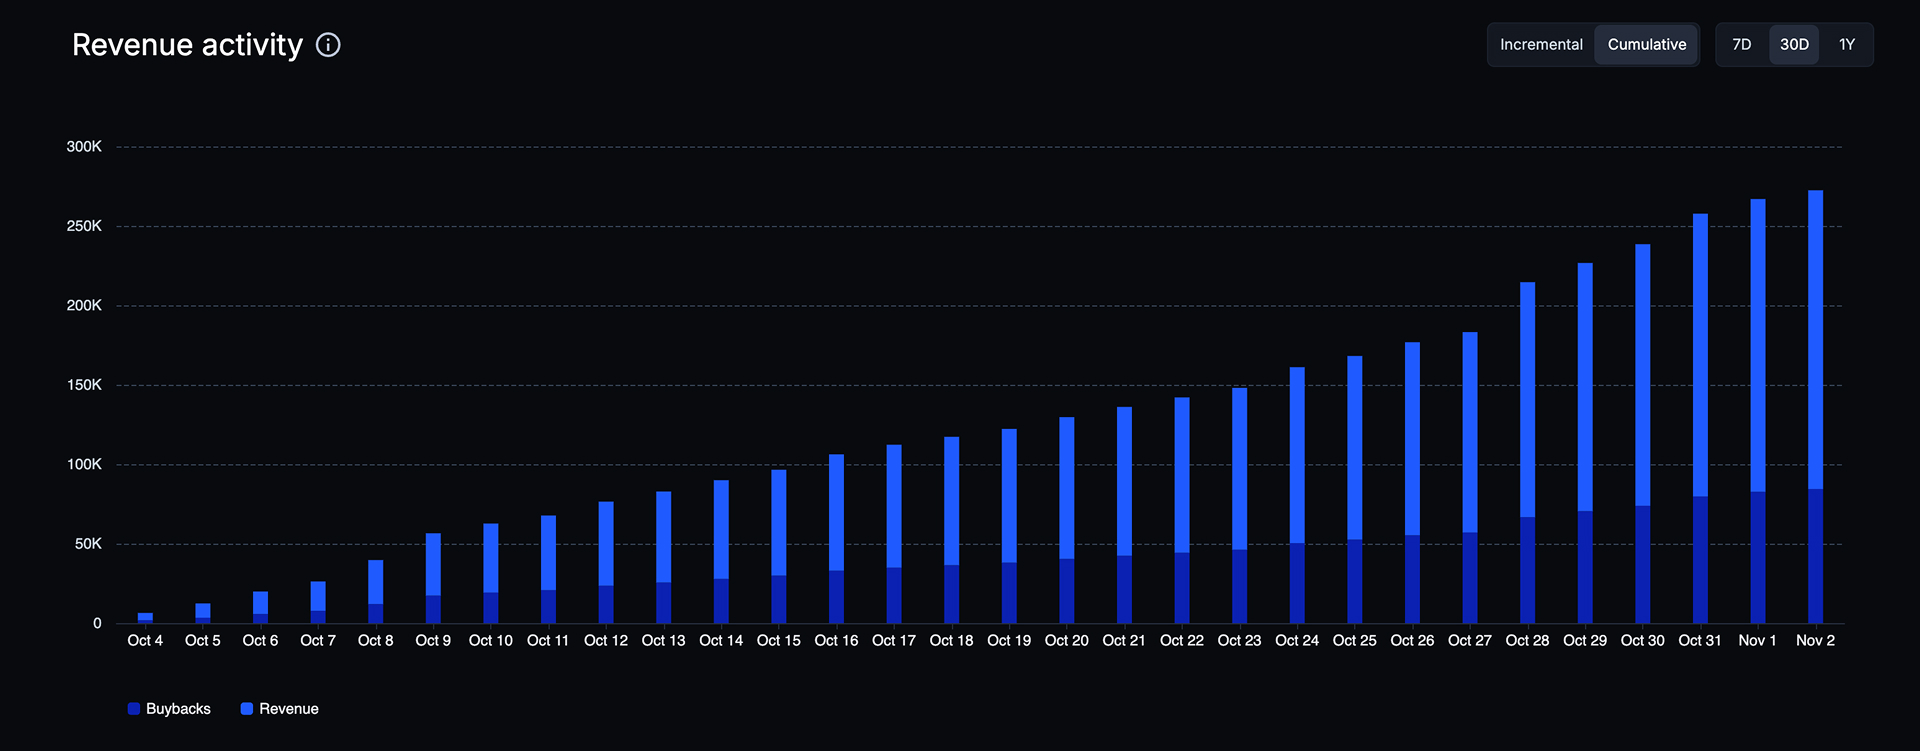
Task: Choose the 30D time range
Action: (1794, 45)
